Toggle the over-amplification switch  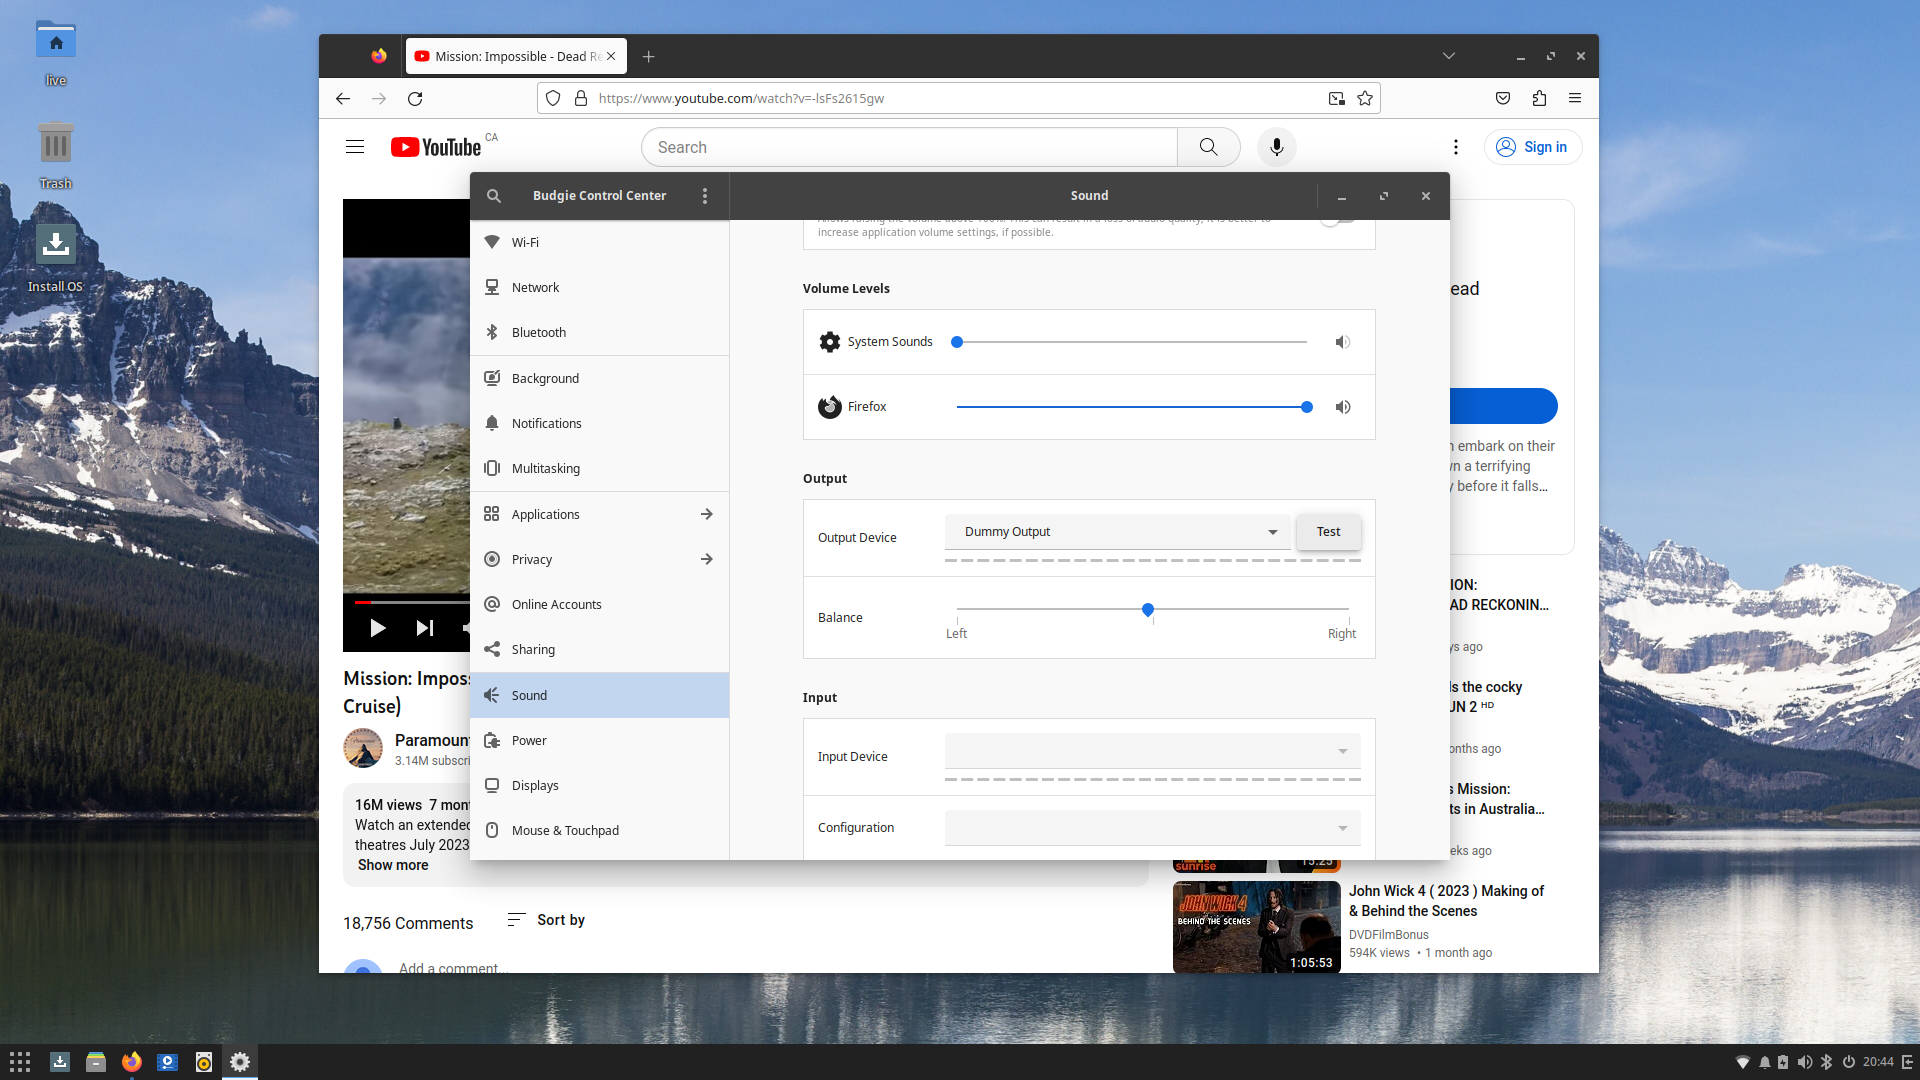tap(1337, 219)
